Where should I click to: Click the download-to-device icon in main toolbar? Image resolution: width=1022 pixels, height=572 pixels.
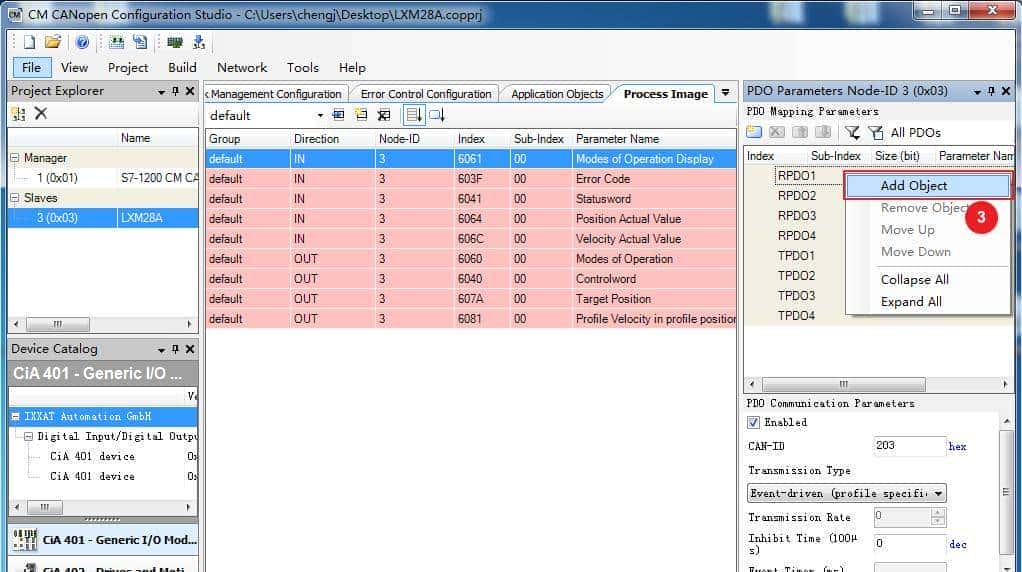[199, 42]
